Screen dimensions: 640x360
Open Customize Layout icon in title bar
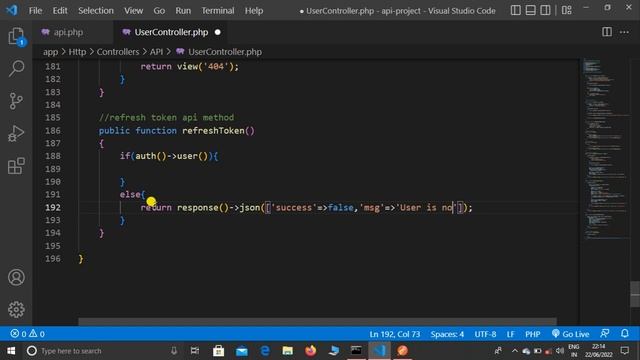pos(567,10)
